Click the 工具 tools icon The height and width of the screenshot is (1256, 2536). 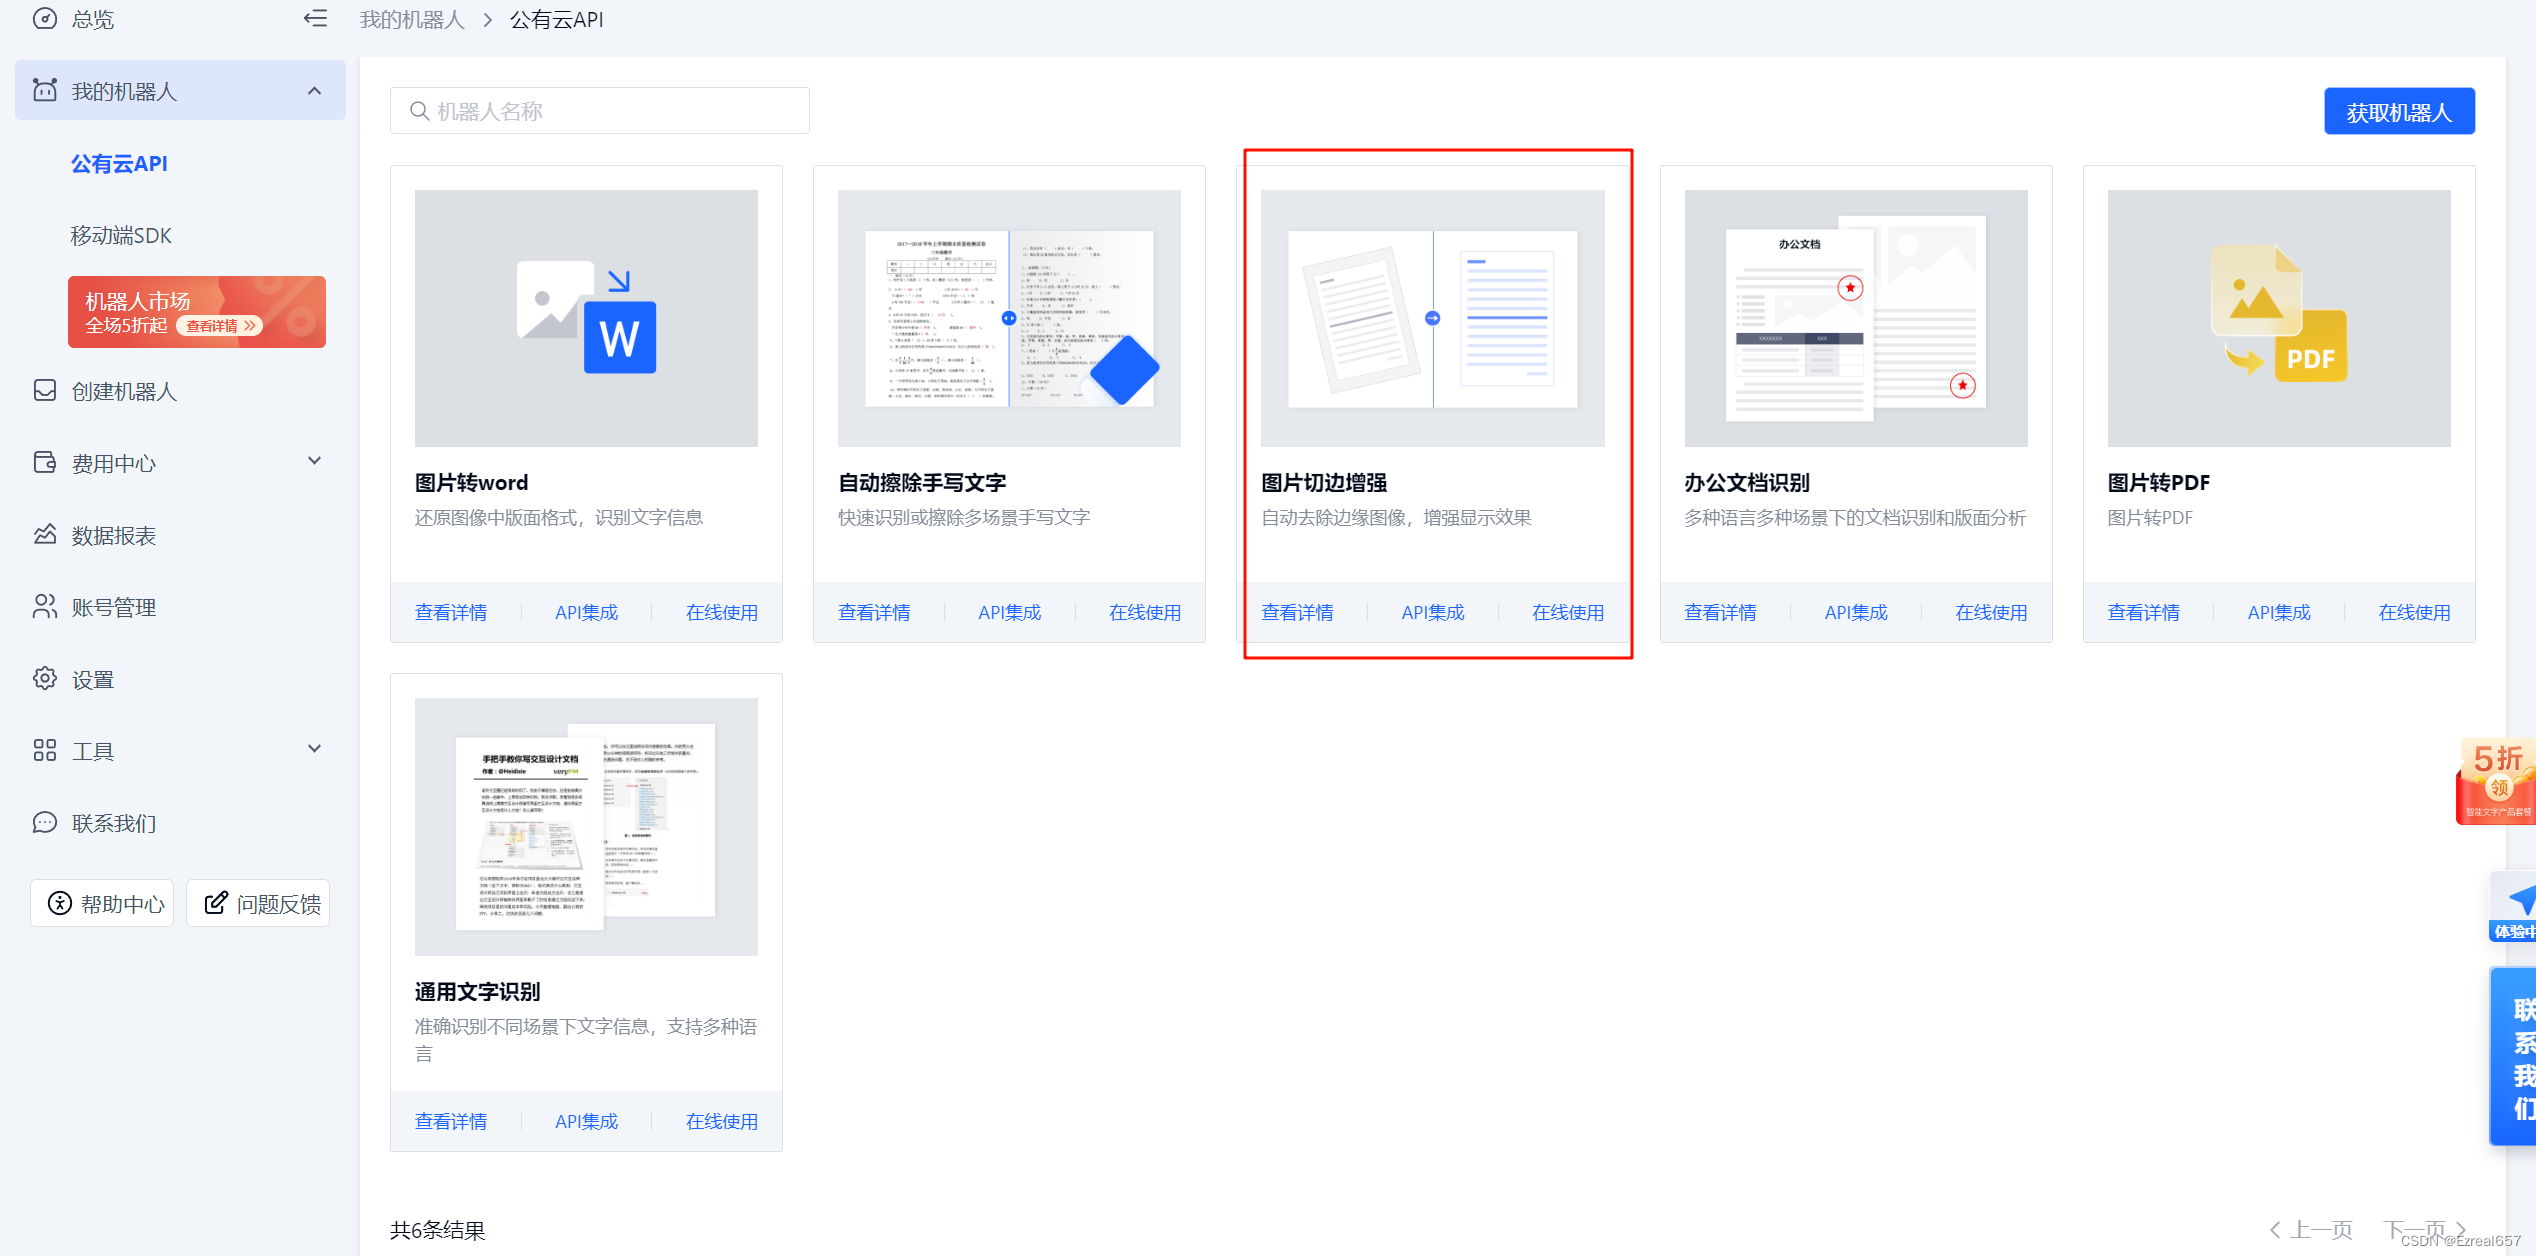[44, 750]
